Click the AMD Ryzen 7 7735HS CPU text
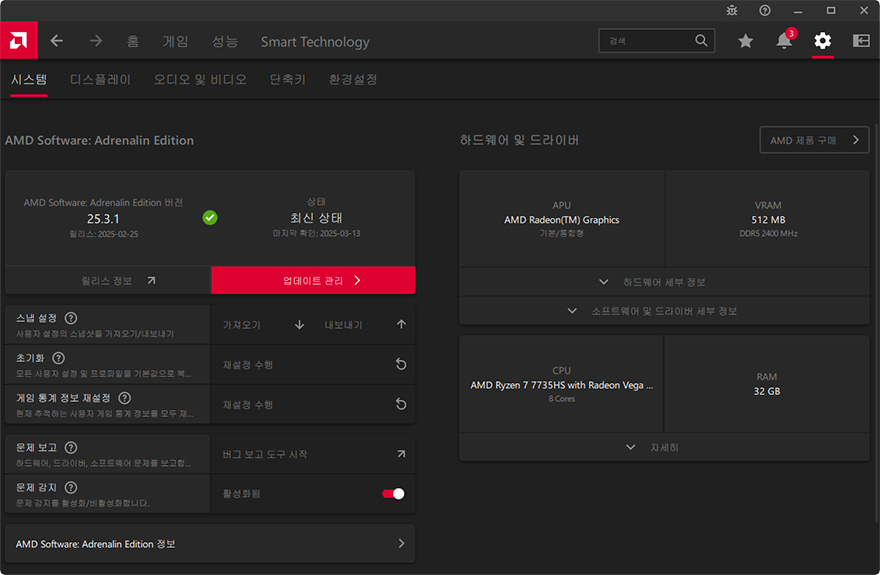Screen dimensions: 880x575 (561, 385)
